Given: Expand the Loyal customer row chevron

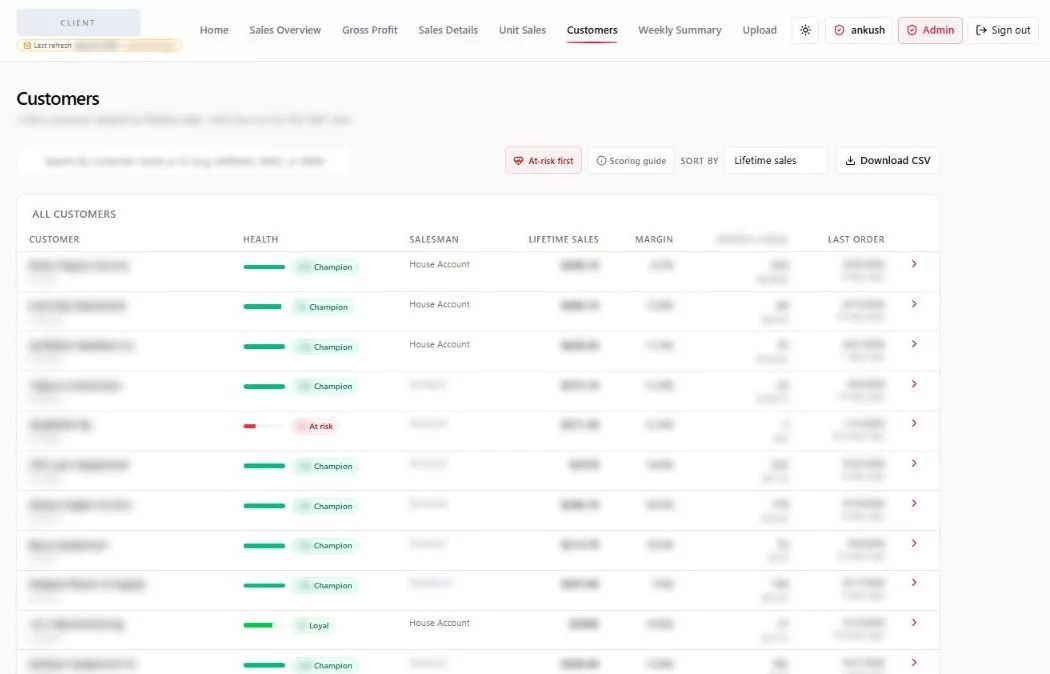Looking at the screenshot, I should point(914,623).
